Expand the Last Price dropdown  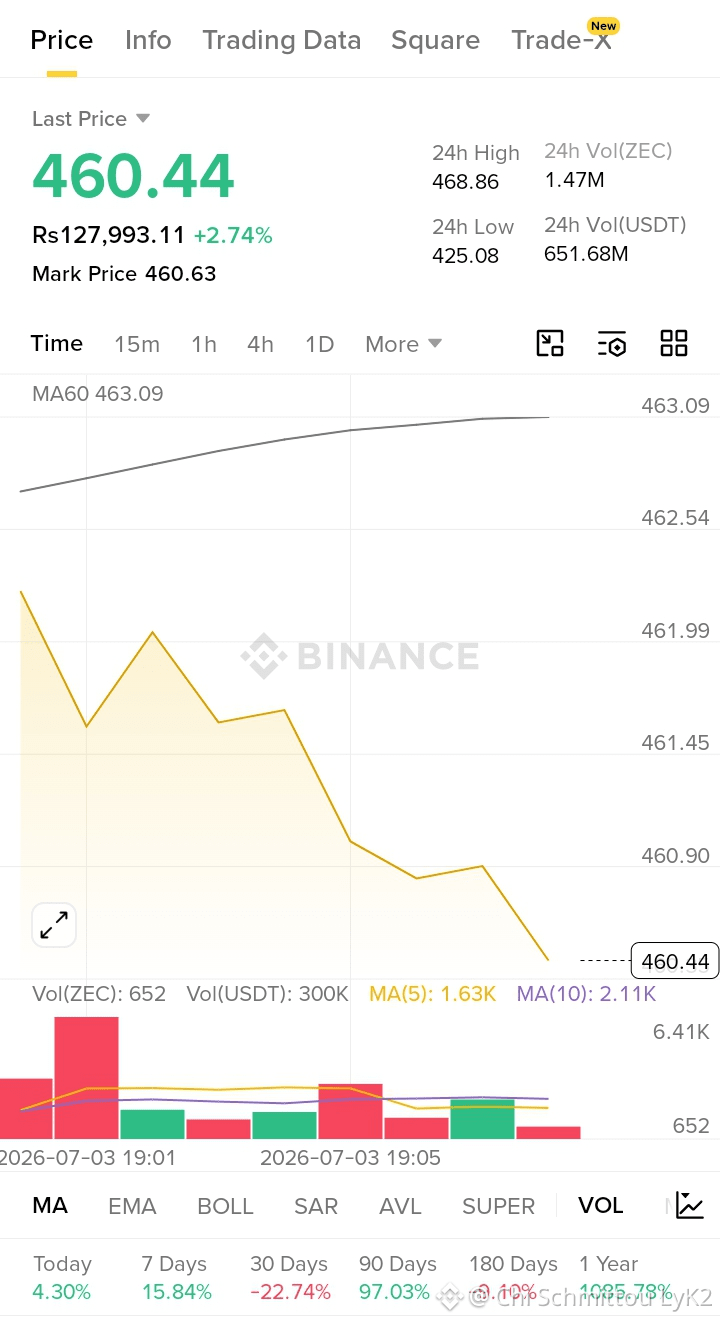tap(143, 118)
